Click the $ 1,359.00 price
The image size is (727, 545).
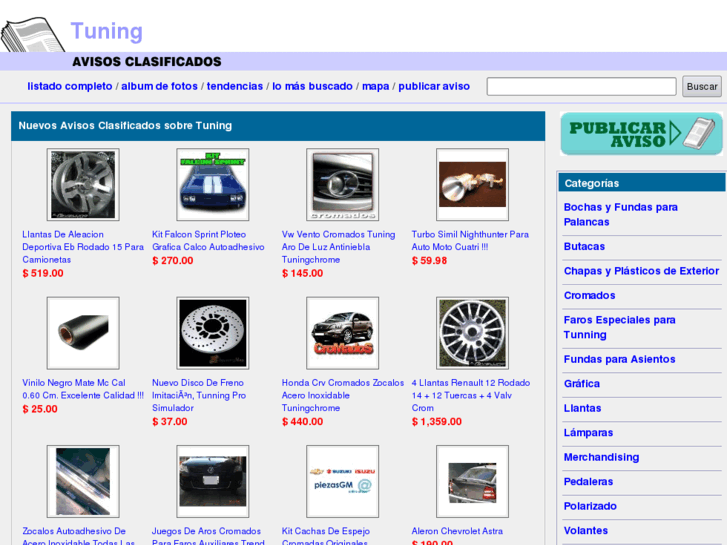(437, 422)
